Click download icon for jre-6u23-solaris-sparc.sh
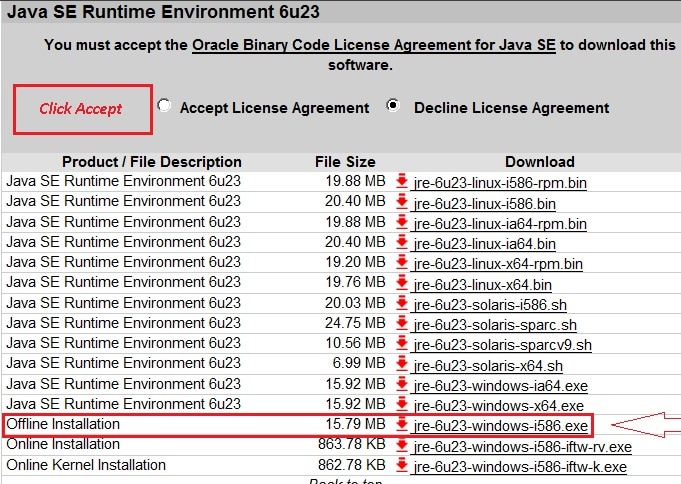Viewport: 681px width, 484px height. pyautogui.click(x=402, y=324)
